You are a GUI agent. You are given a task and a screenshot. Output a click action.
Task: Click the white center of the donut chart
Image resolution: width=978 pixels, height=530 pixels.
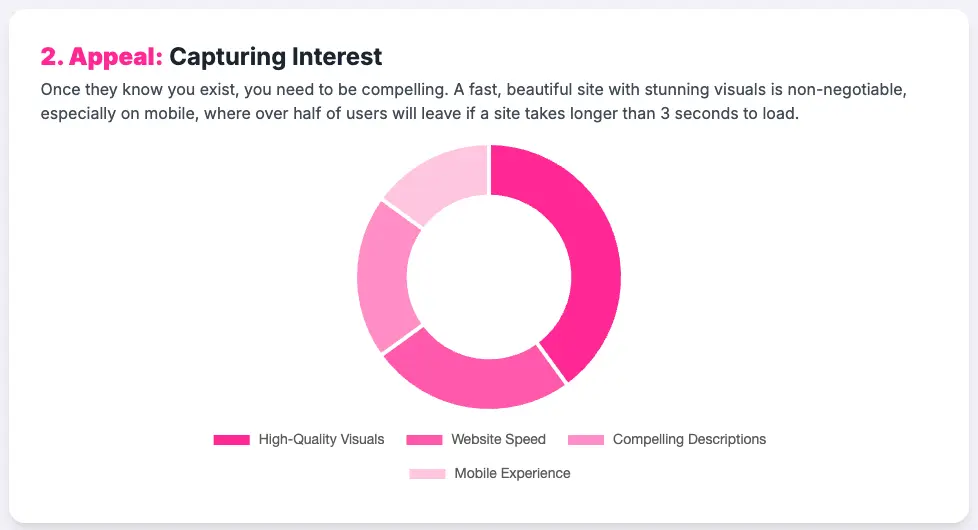click(489, 277)
